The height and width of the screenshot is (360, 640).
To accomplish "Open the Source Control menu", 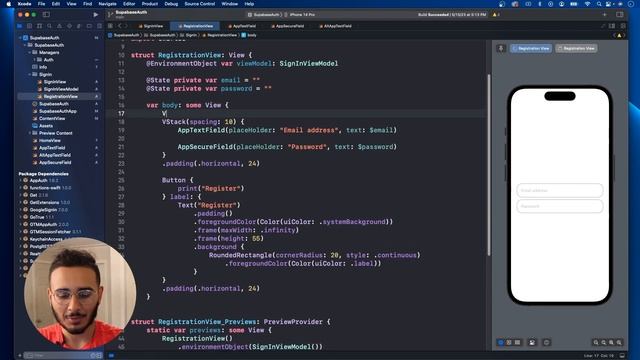I will 200,4.
